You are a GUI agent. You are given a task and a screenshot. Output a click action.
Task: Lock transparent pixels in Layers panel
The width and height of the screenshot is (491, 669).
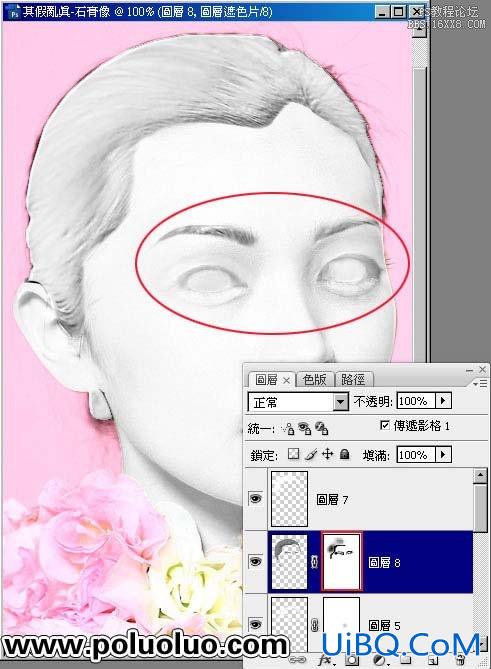293,454
